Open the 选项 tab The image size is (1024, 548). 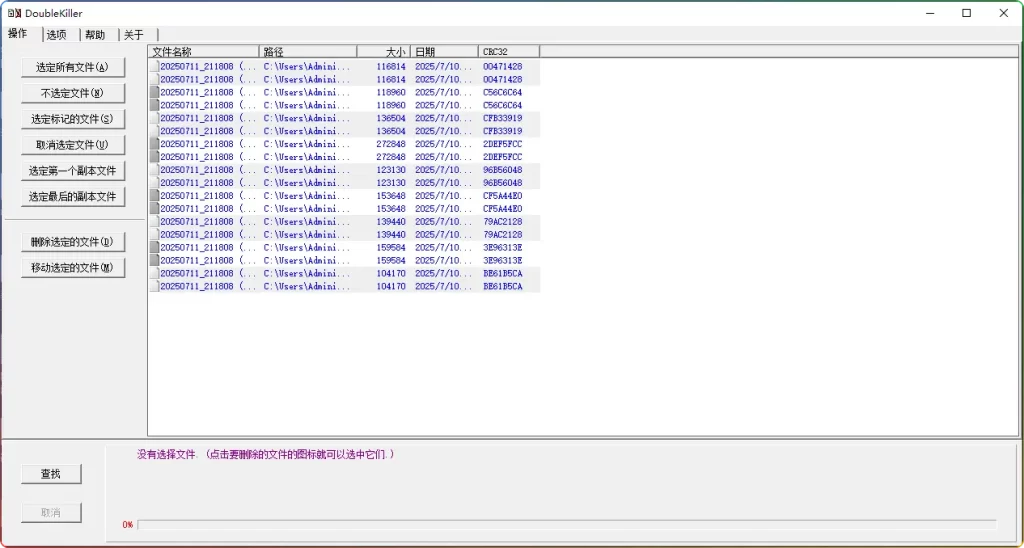point(57,35)
